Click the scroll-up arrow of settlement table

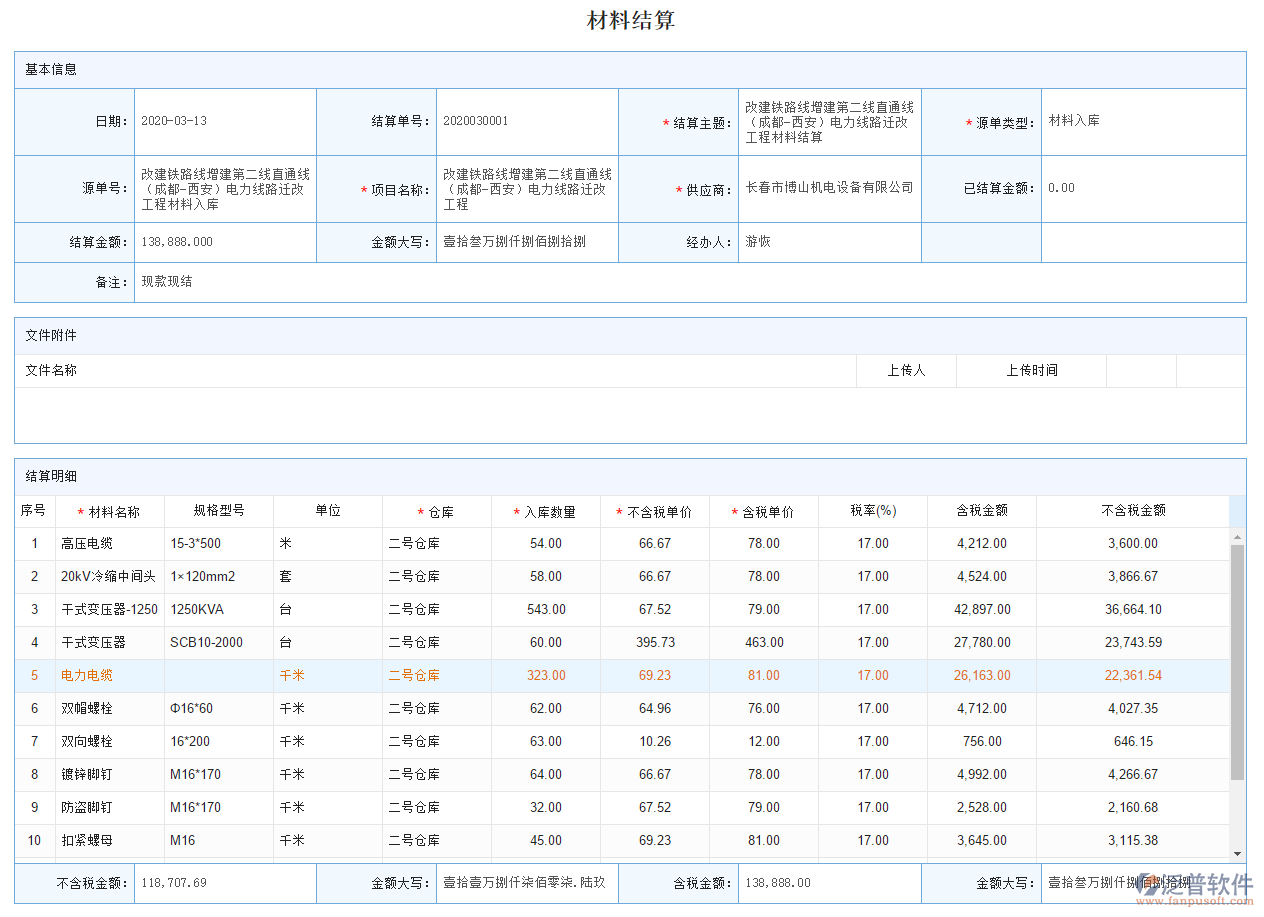pyautogui.click(x=1237, y=536)
